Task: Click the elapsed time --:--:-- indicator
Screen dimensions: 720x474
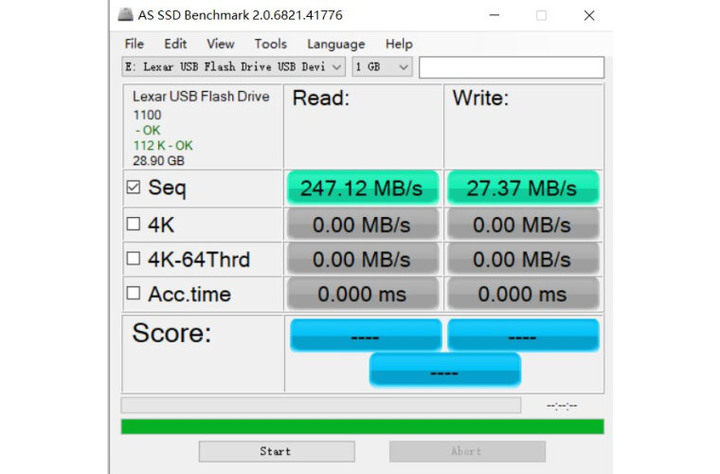Action: pyautogui.click(x=562, y=406)
